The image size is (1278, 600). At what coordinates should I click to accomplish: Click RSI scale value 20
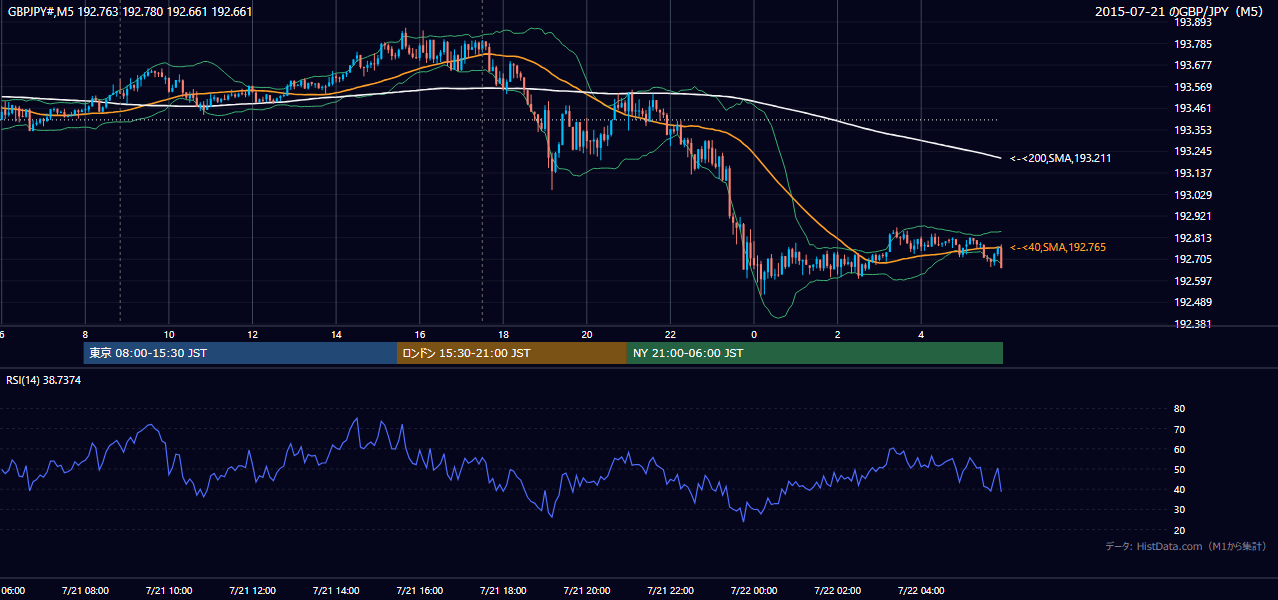1180,530
